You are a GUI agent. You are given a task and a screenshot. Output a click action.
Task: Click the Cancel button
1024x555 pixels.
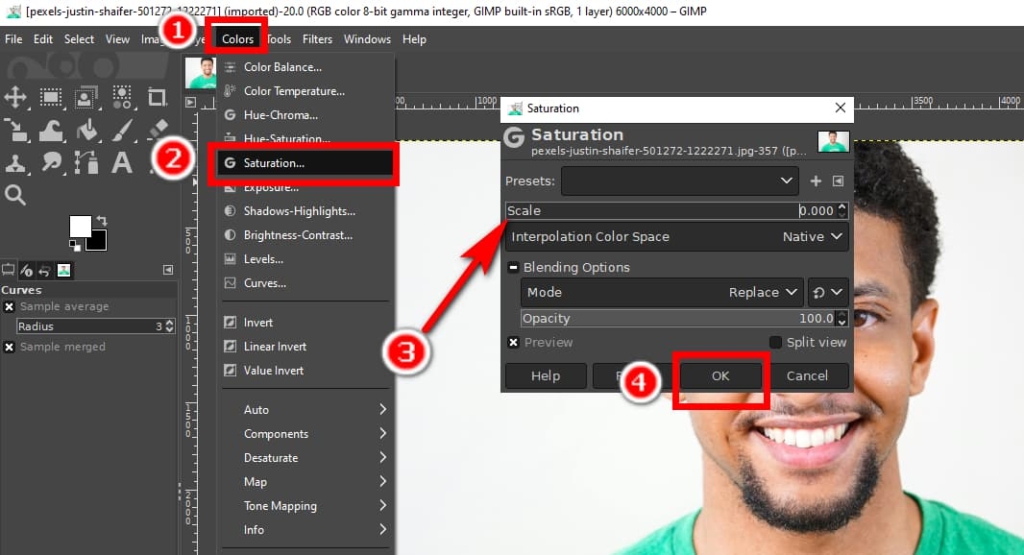[x=807, y=376]
